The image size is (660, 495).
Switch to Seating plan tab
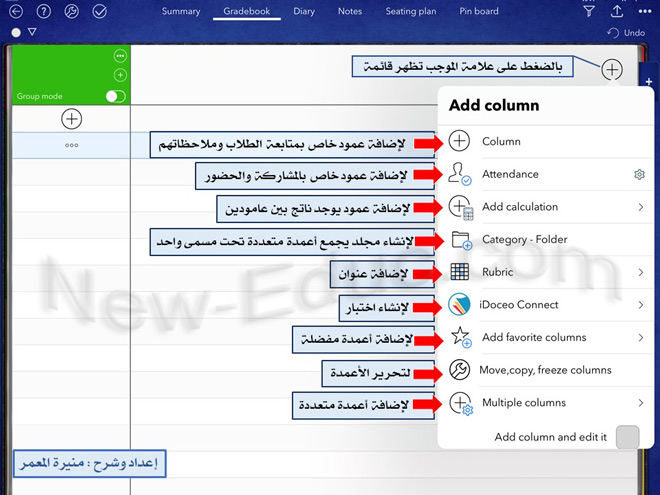pos(411,11)
